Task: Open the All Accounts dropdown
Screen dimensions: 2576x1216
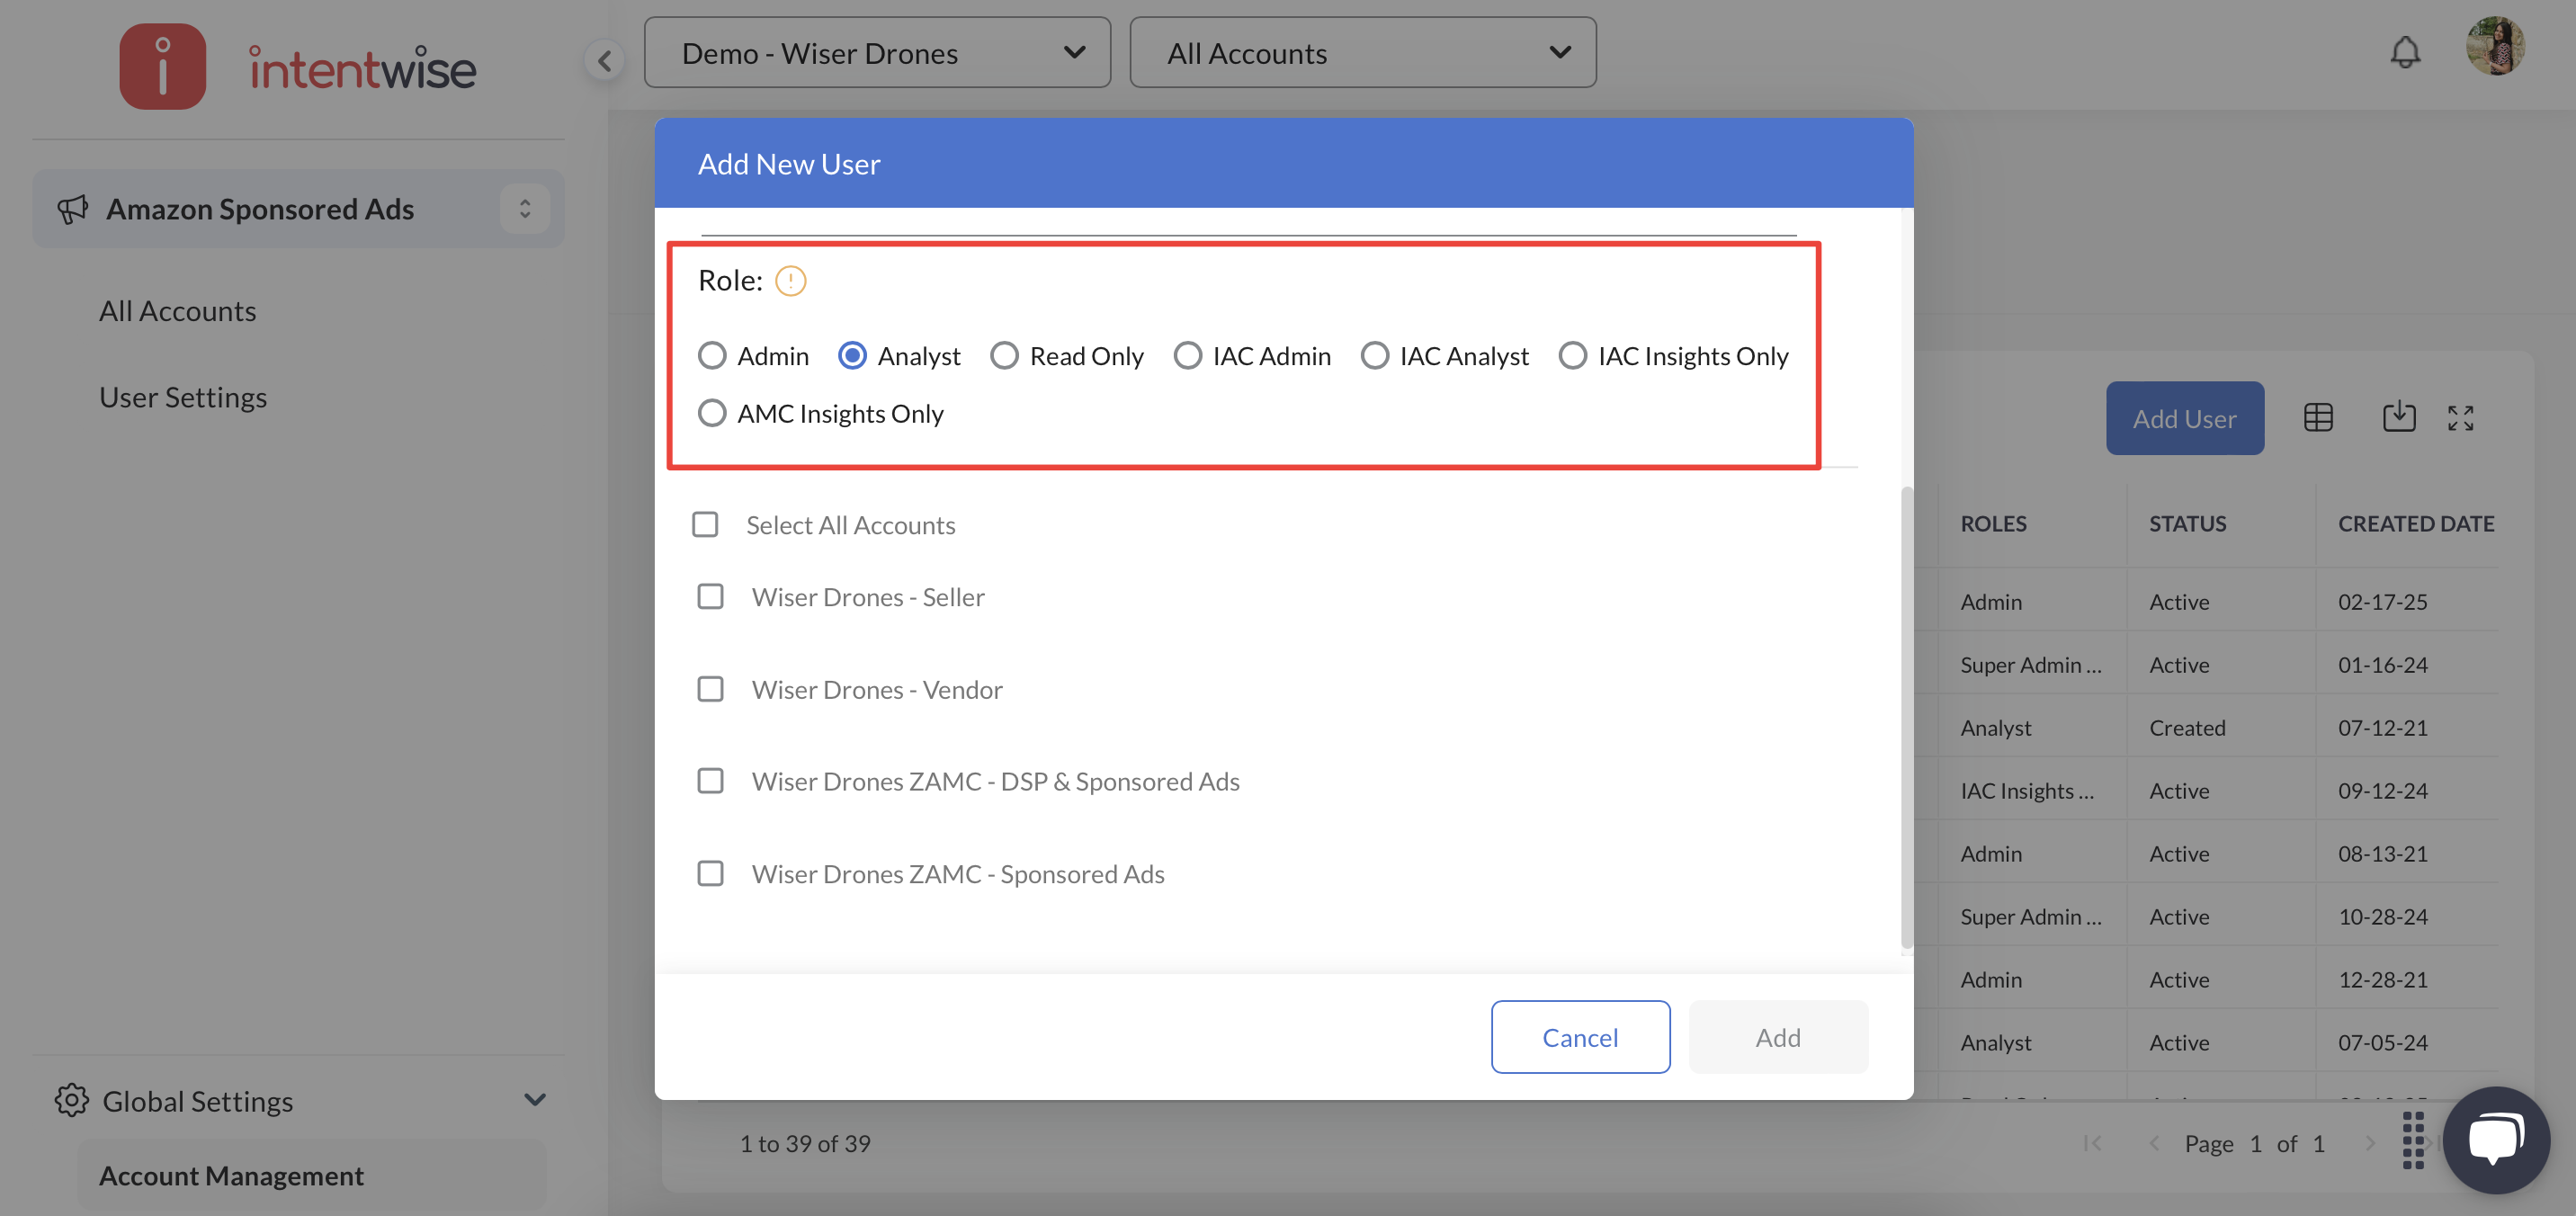Action: (1362, 52)
